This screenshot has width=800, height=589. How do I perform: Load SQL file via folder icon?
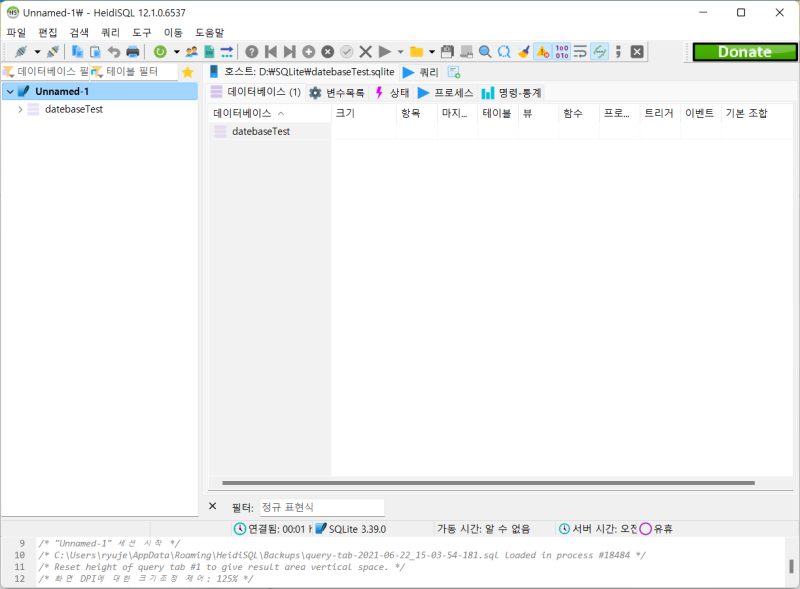(x=416, y=52)
